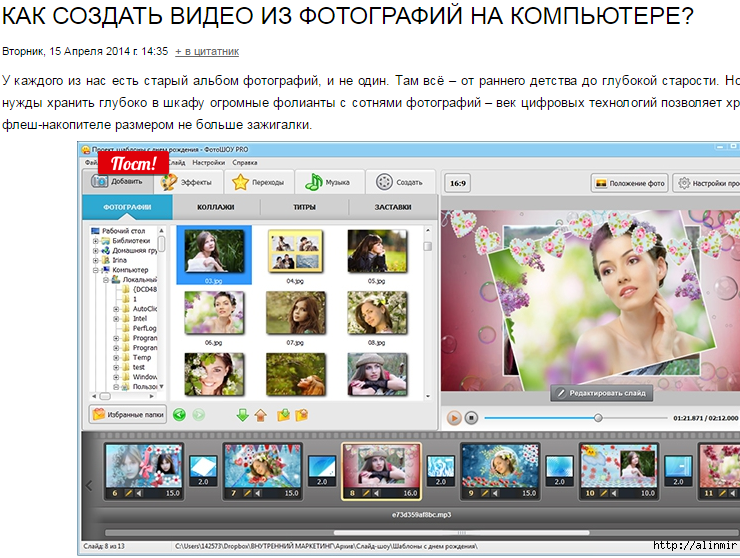Image resolution: width=740 pixels, height=558 pixels.
Task: Open the Справка menu
Action: tap(244, 162)
